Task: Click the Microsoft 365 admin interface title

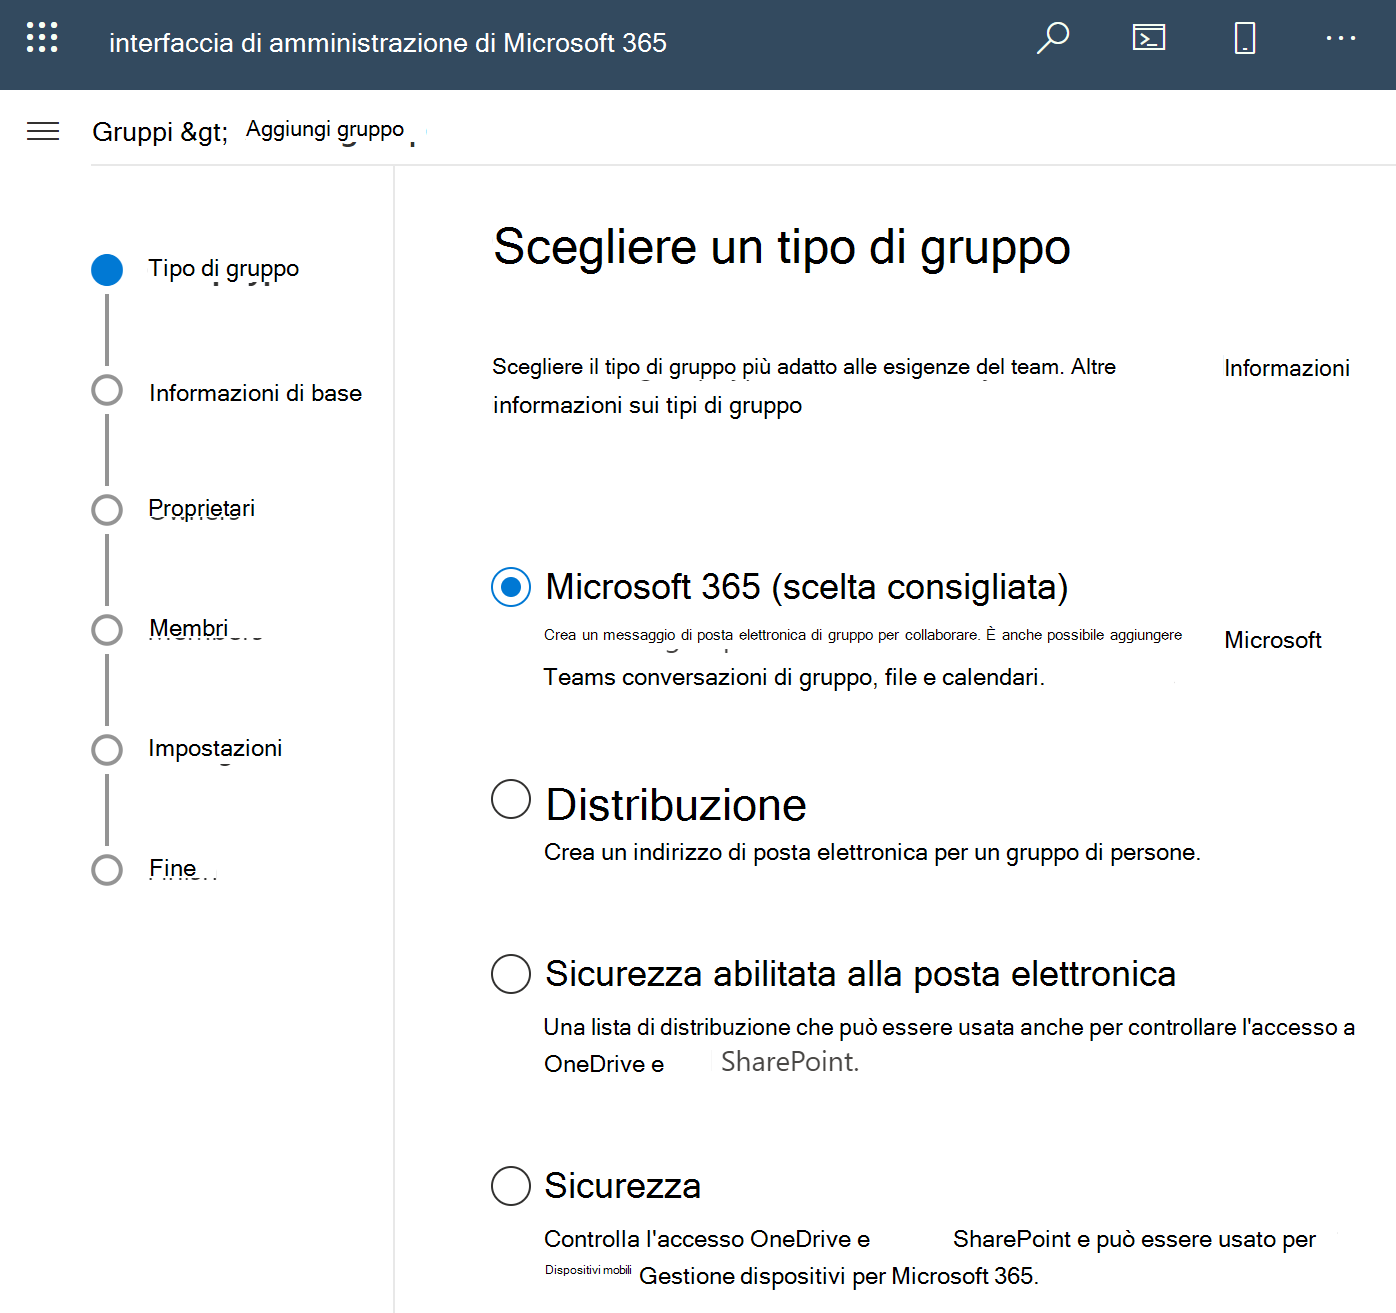Action: pyautogui.click(x=388, y=43)
